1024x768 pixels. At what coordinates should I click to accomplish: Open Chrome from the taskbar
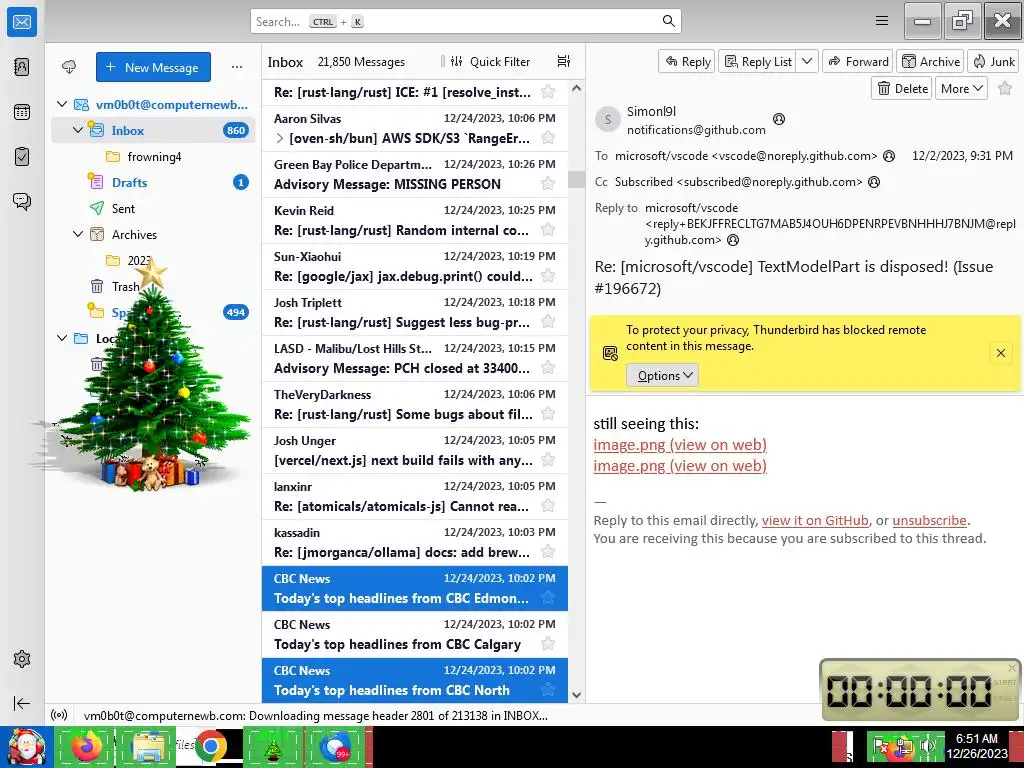210,747
